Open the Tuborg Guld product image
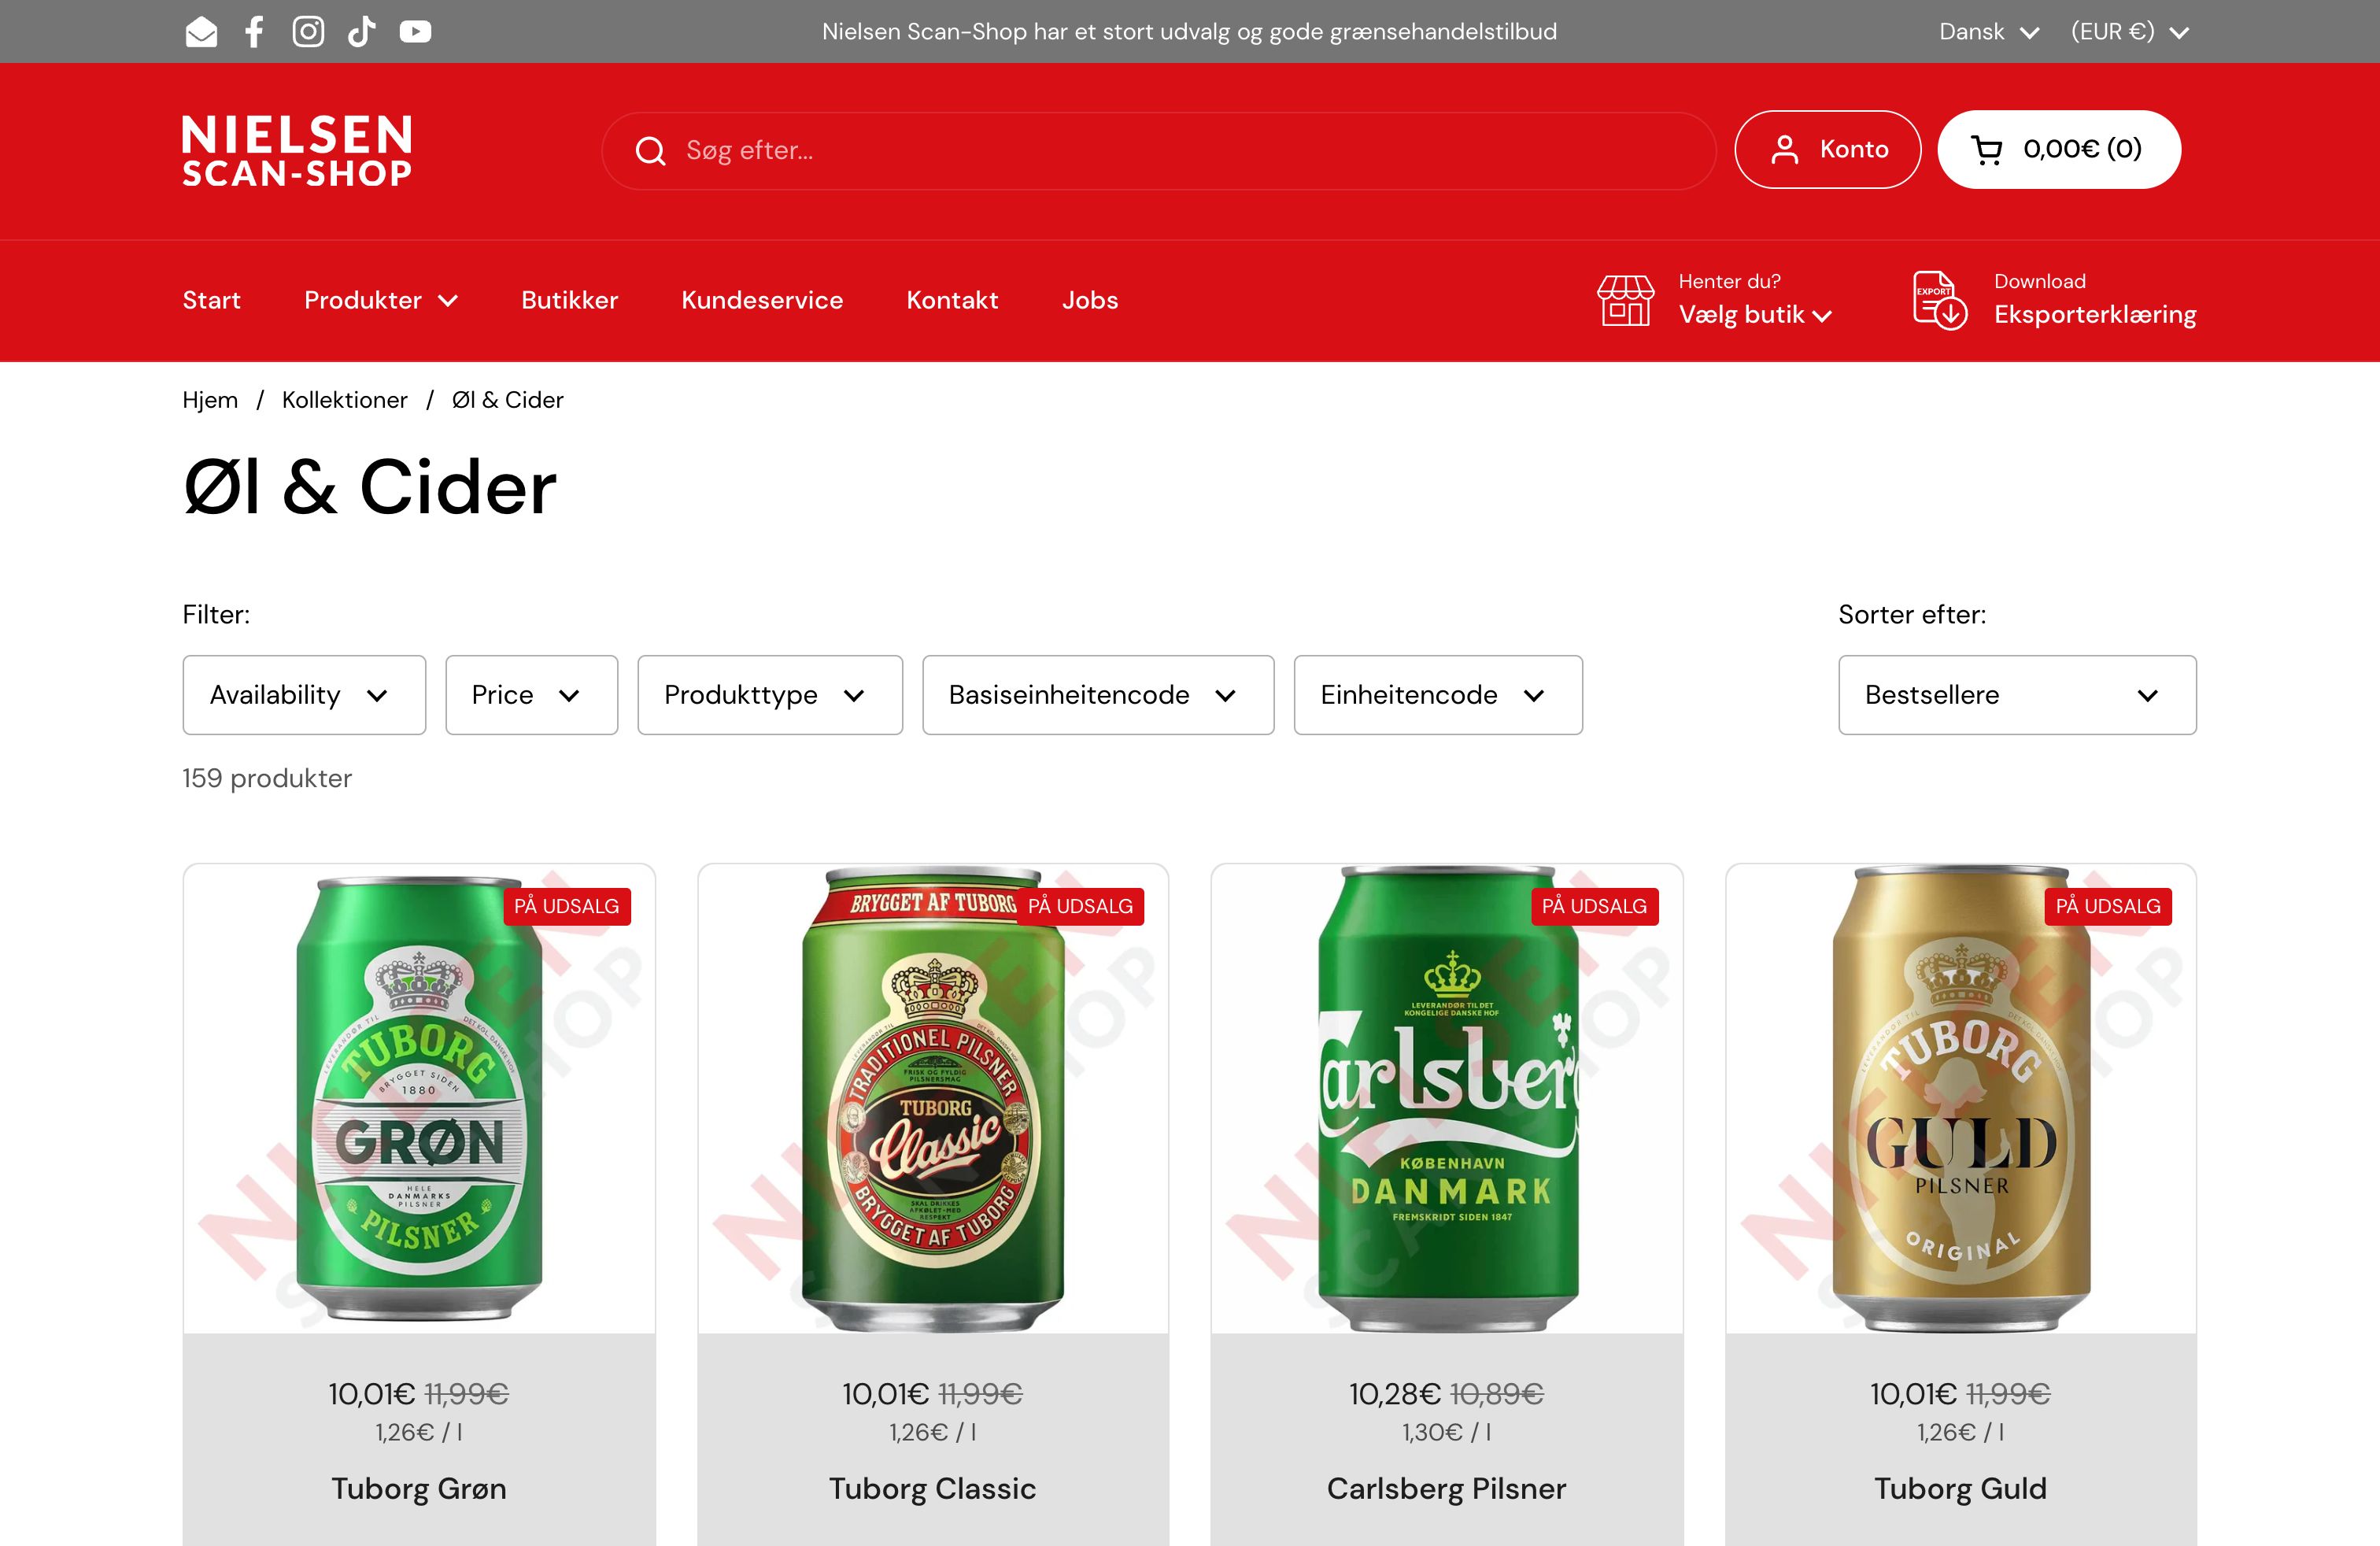The width and height of the screenshot is (2380, 1546). [1960, 1098]
